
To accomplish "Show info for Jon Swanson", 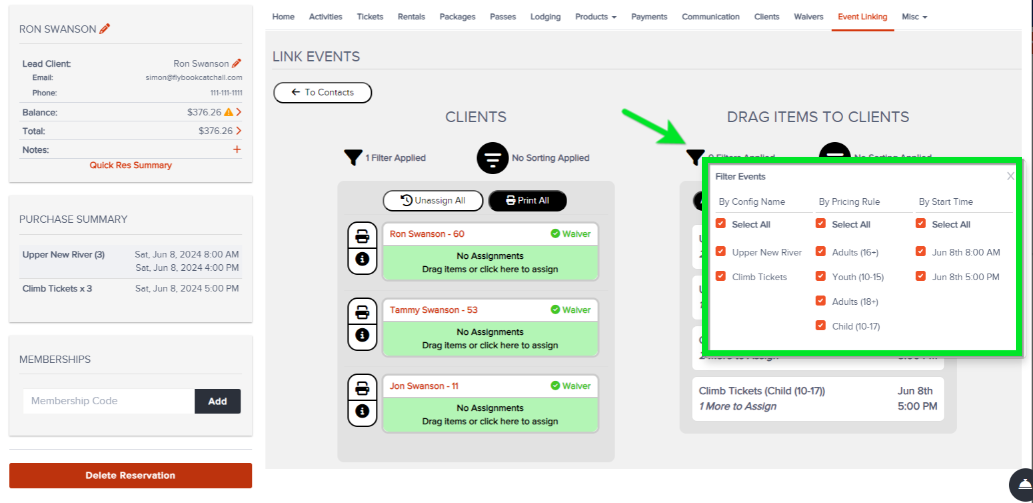I will pos(362,412).
